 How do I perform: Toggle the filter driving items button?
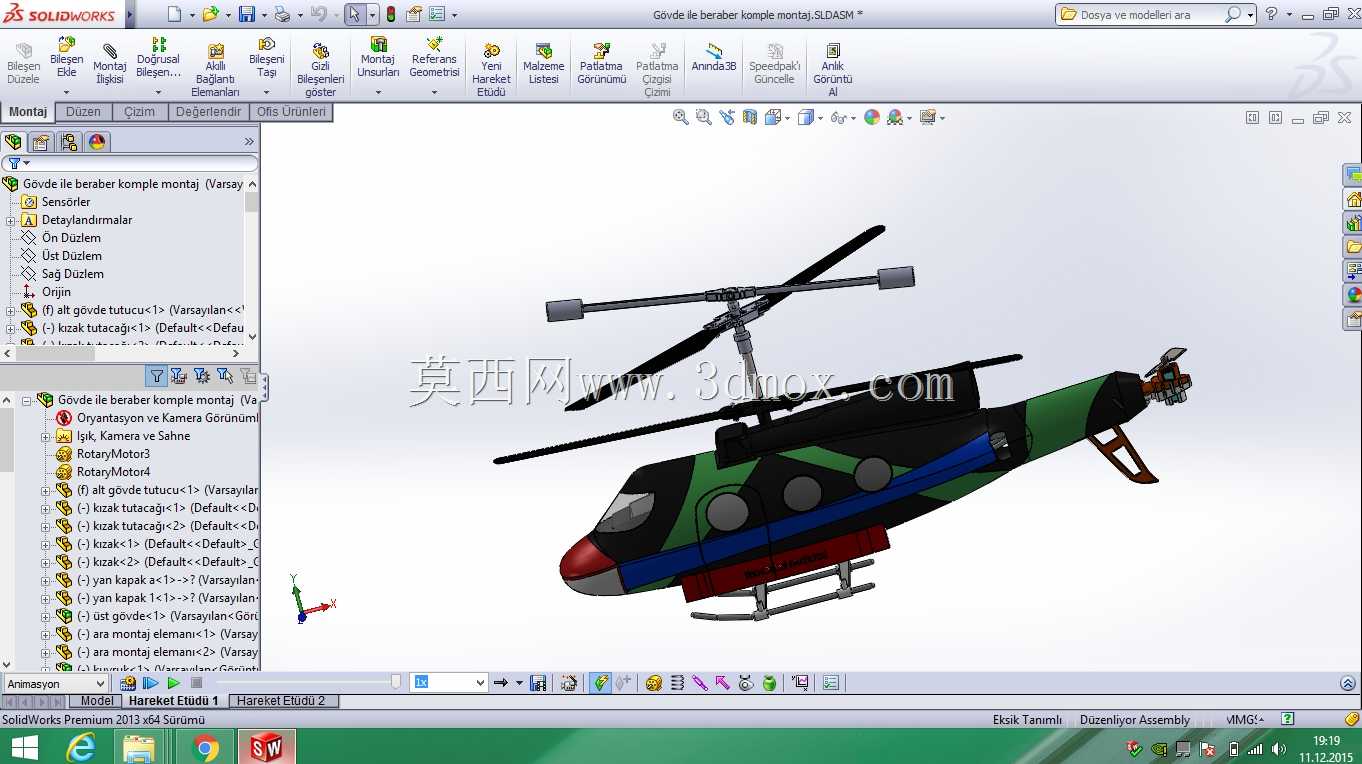[x=202, y=376]
